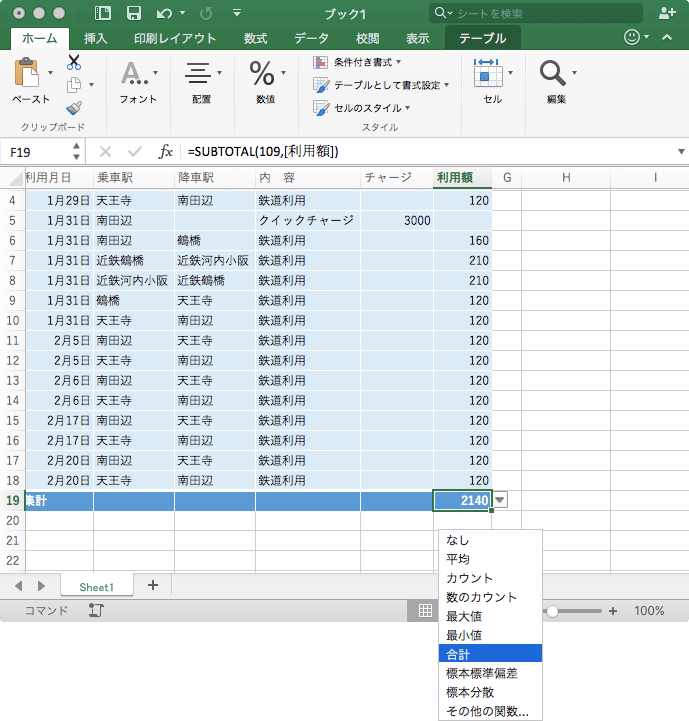Open the quick access toolbar customize arrow

point(237,12)
